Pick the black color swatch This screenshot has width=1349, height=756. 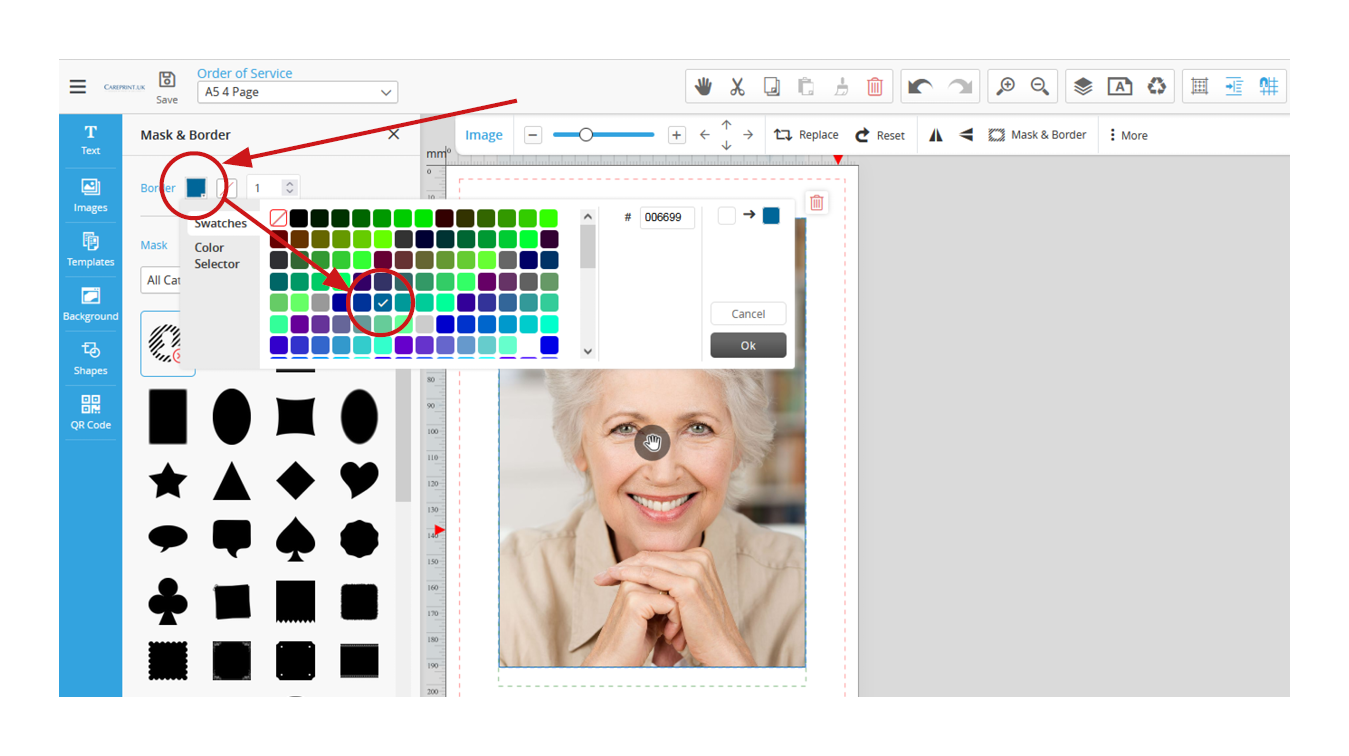pos(298,218)
